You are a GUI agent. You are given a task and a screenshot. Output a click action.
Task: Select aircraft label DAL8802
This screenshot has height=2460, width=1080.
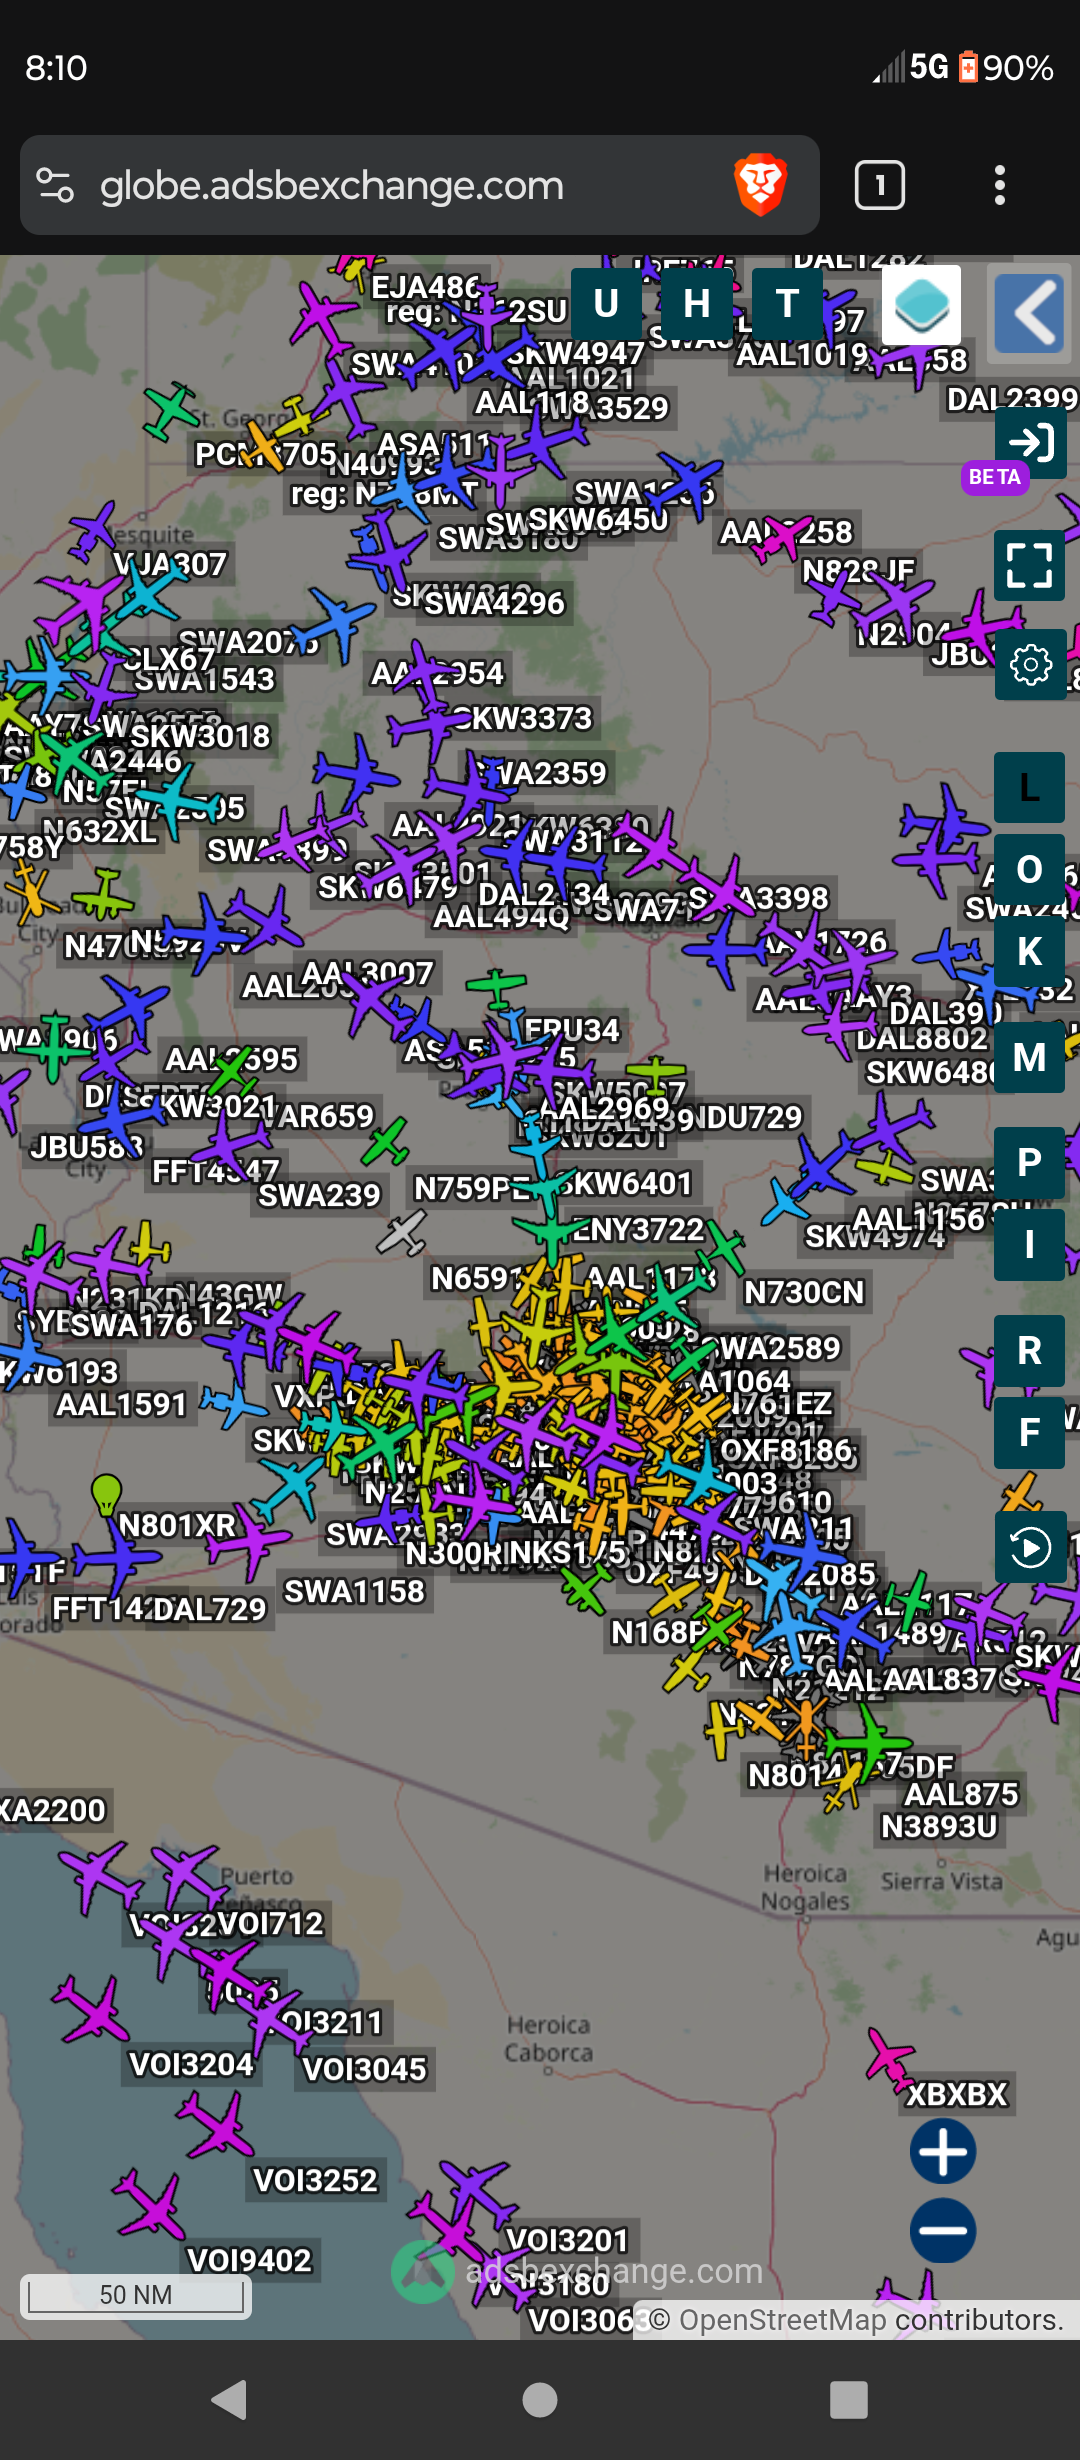click(x=922, y=1038)
